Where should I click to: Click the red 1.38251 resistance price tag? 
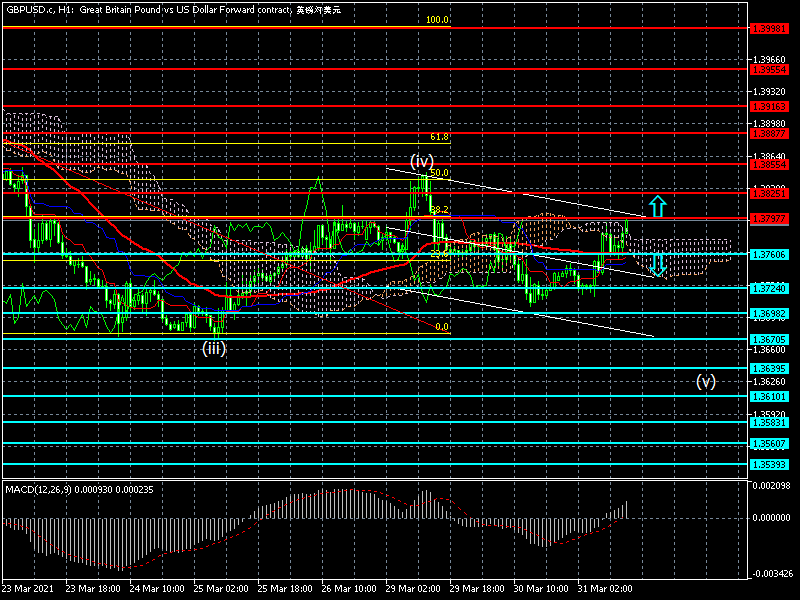[768, 191]
